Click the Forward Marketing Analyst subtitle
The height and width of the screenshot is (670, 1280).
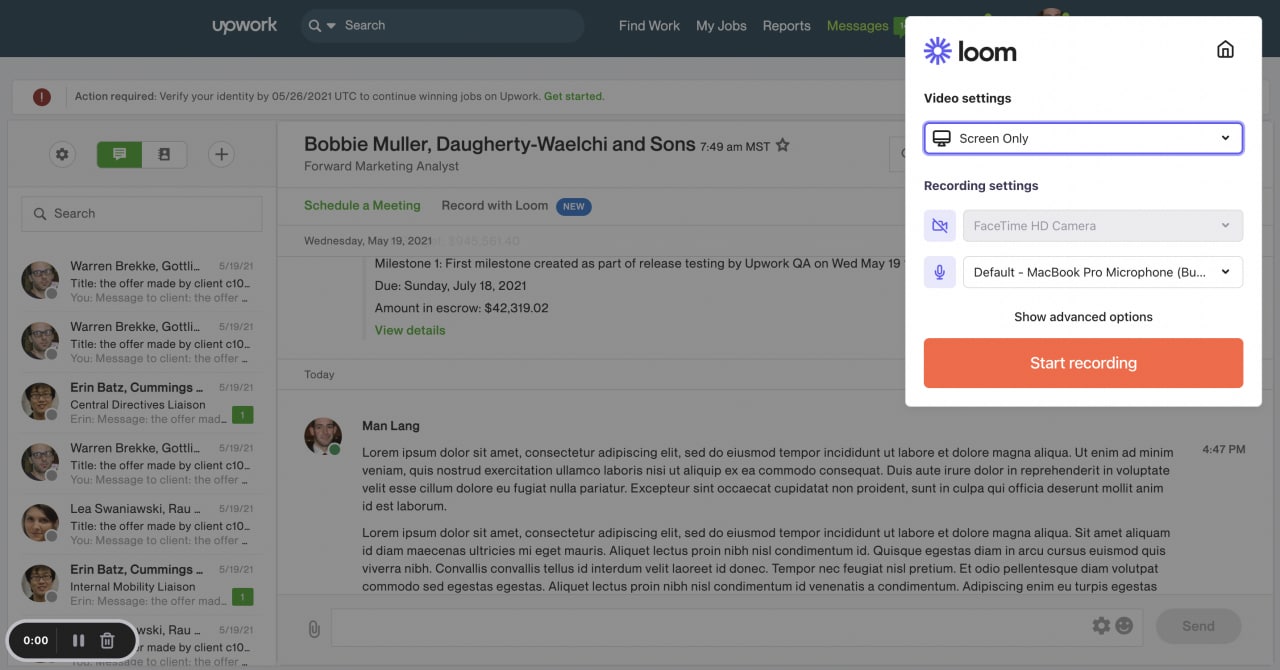[x=382, y=166]
